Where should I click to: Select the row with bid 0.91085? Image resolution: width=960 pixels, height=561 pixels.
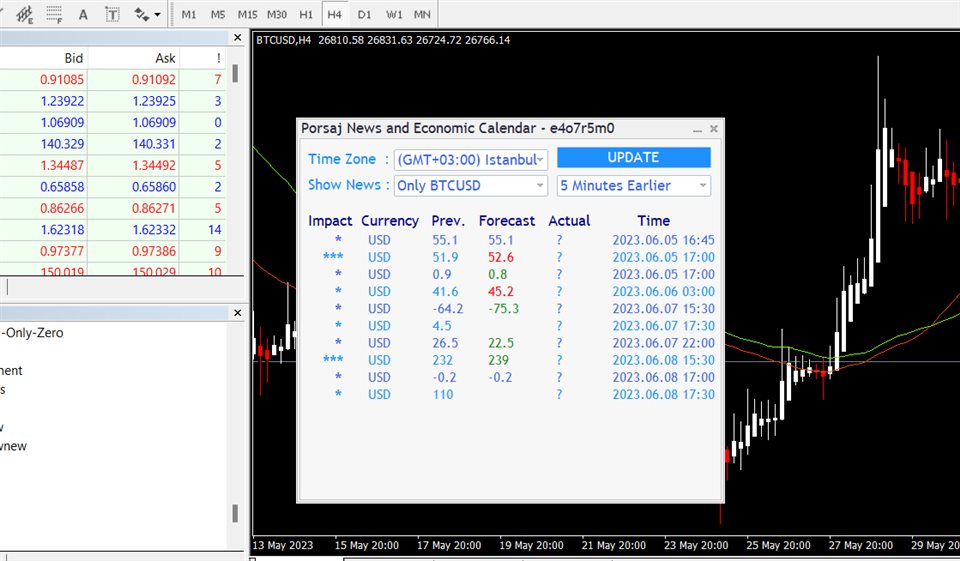tap(113, 80)
